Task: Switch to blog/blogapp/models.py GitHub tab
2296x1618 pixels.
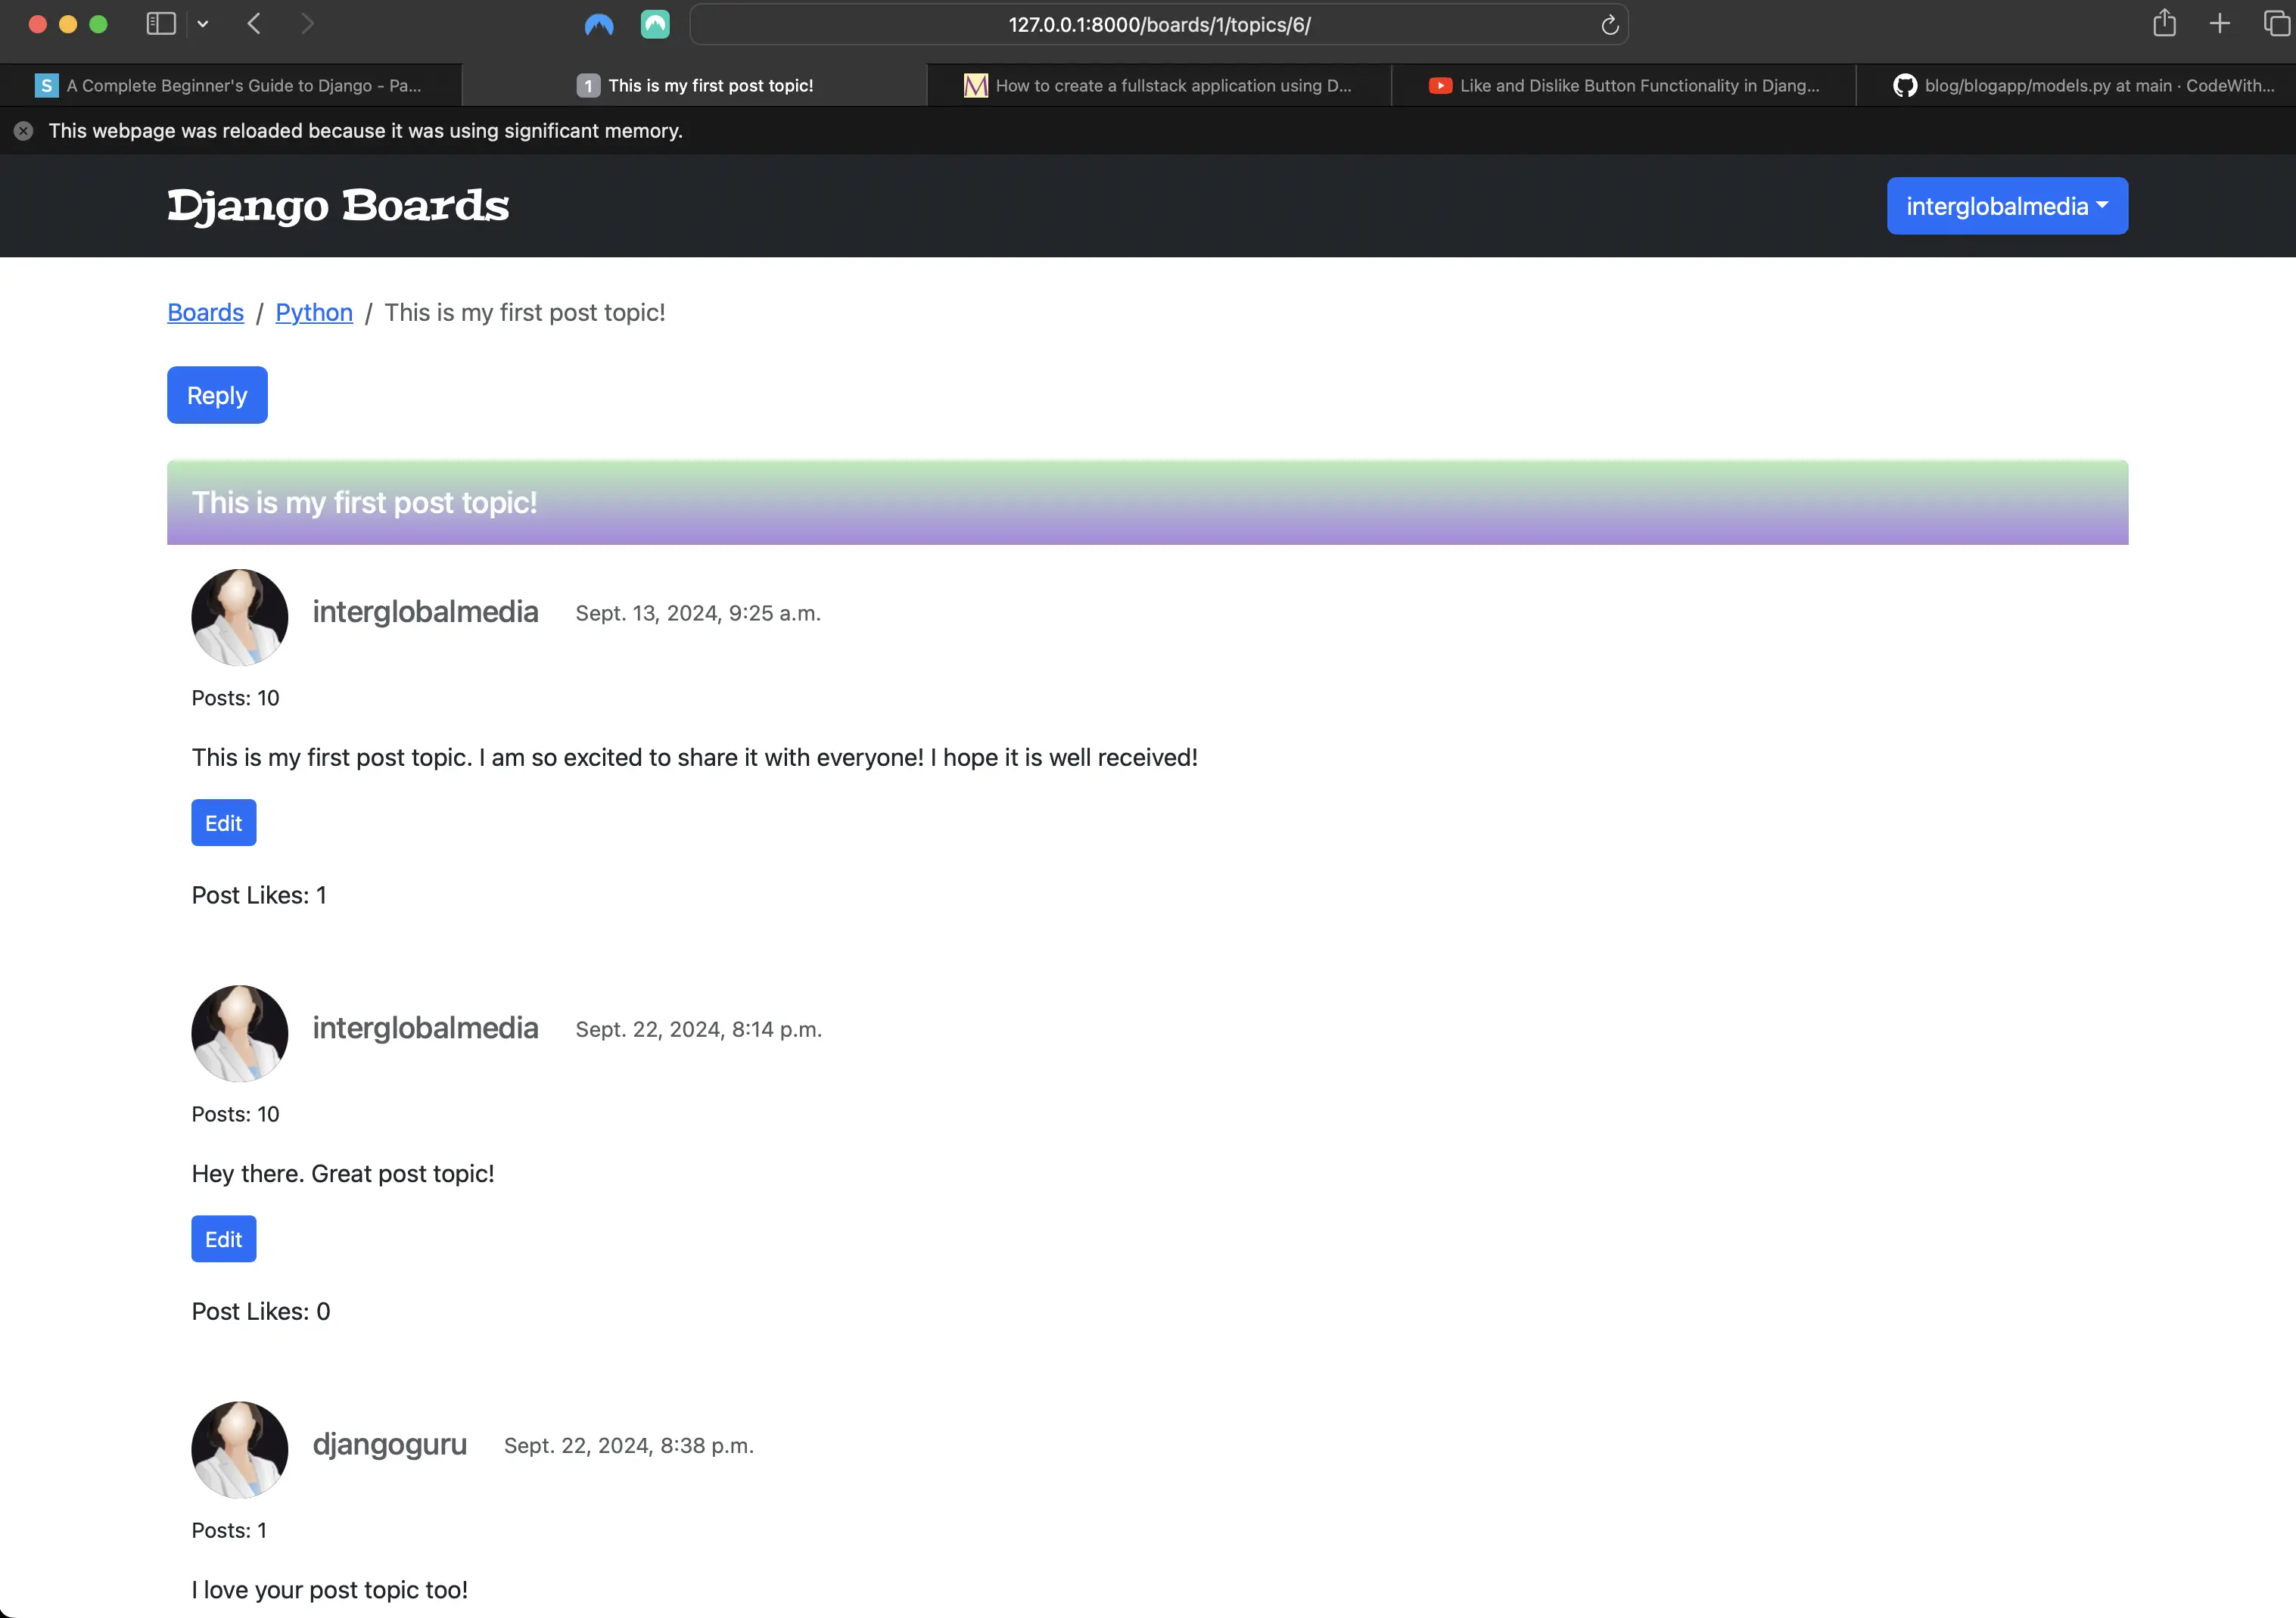Action: (x=2077, y=86)
